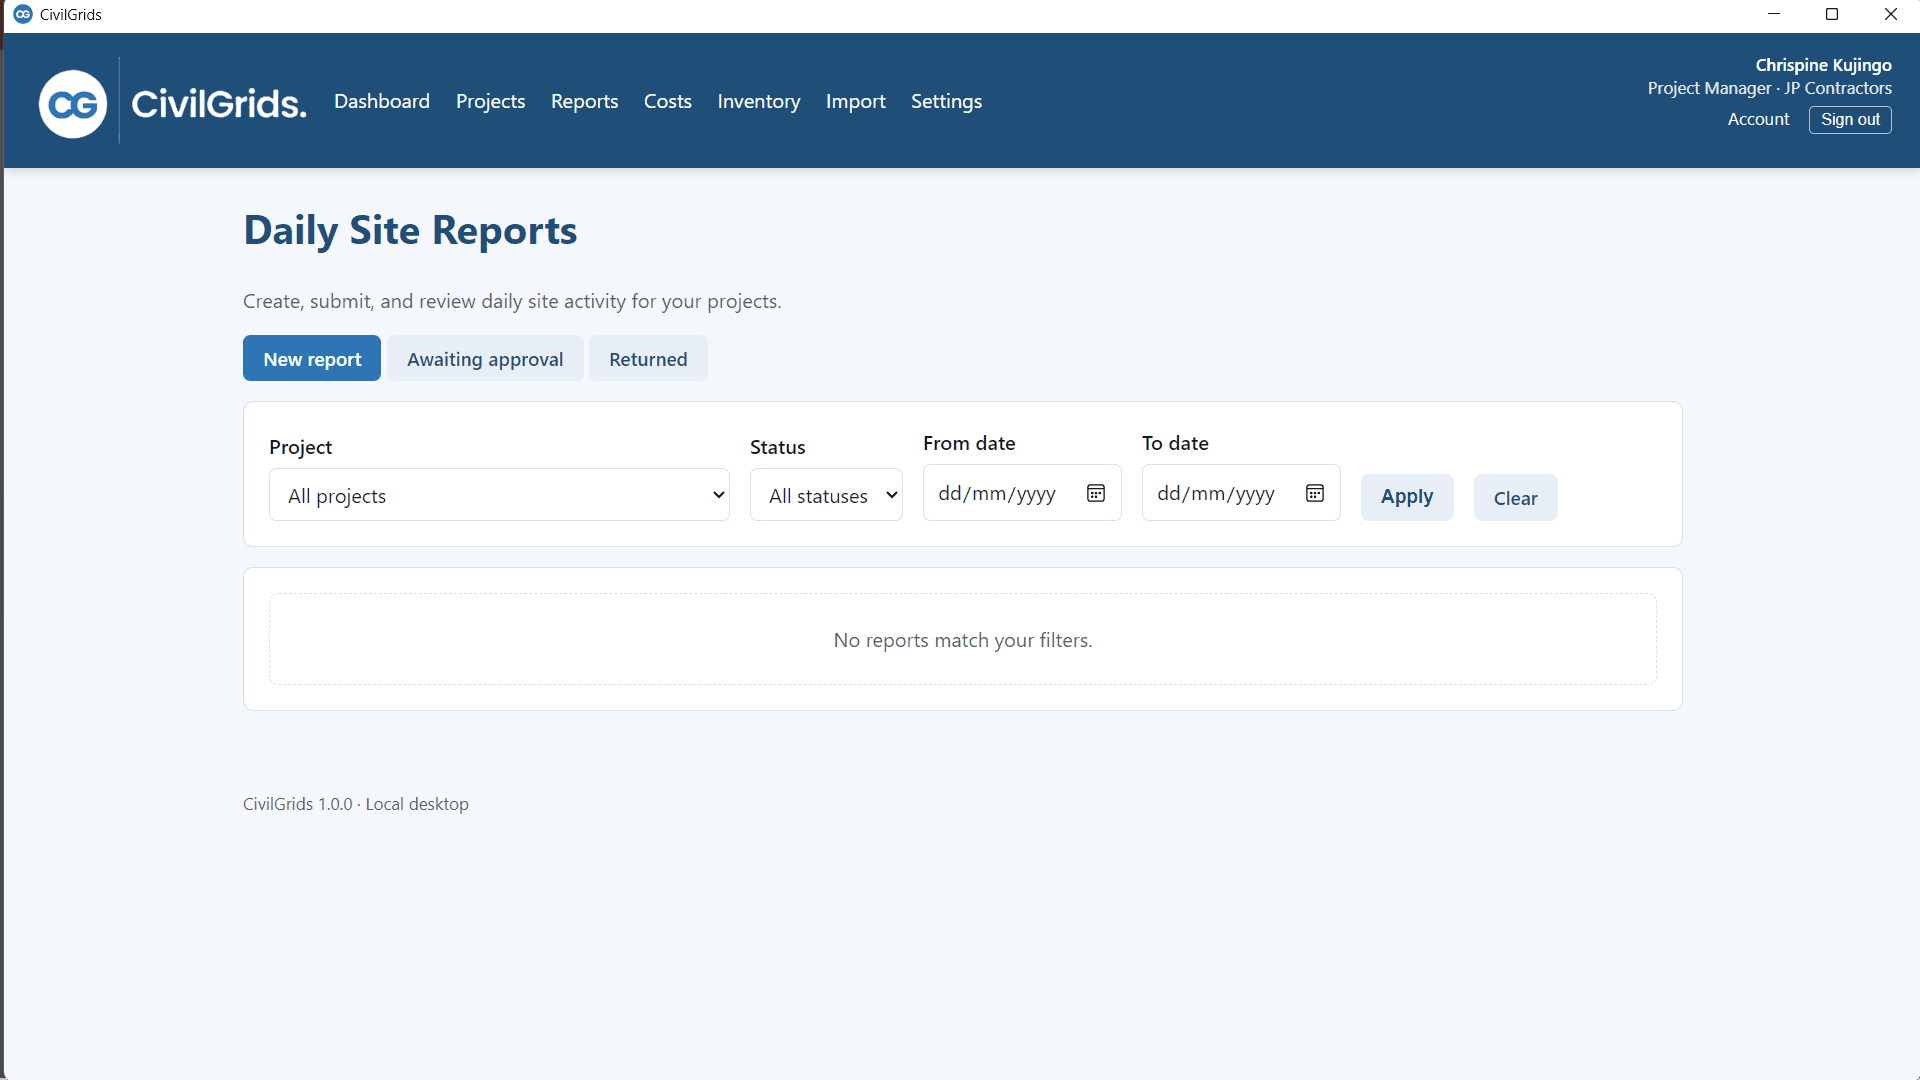Focus the From date input field
This screenshot has width=1920, height=1080.
coord(1022,493)
